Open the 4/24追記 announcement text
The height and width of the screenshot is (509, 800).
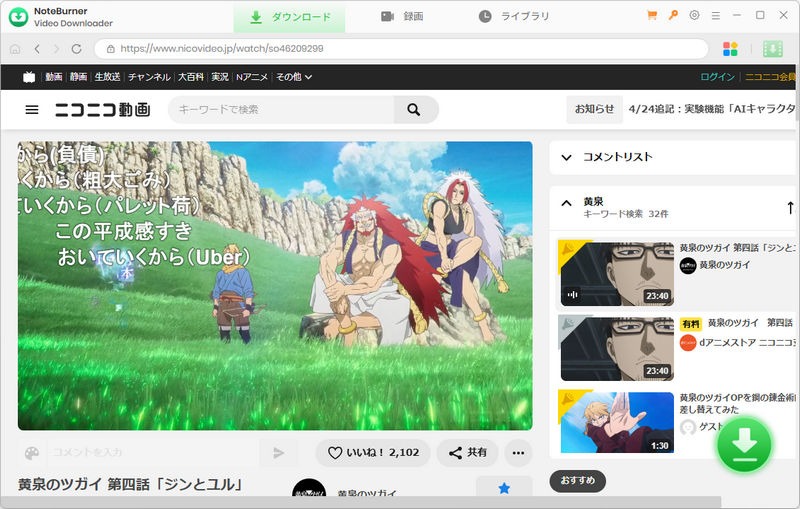tap(712, 109)
